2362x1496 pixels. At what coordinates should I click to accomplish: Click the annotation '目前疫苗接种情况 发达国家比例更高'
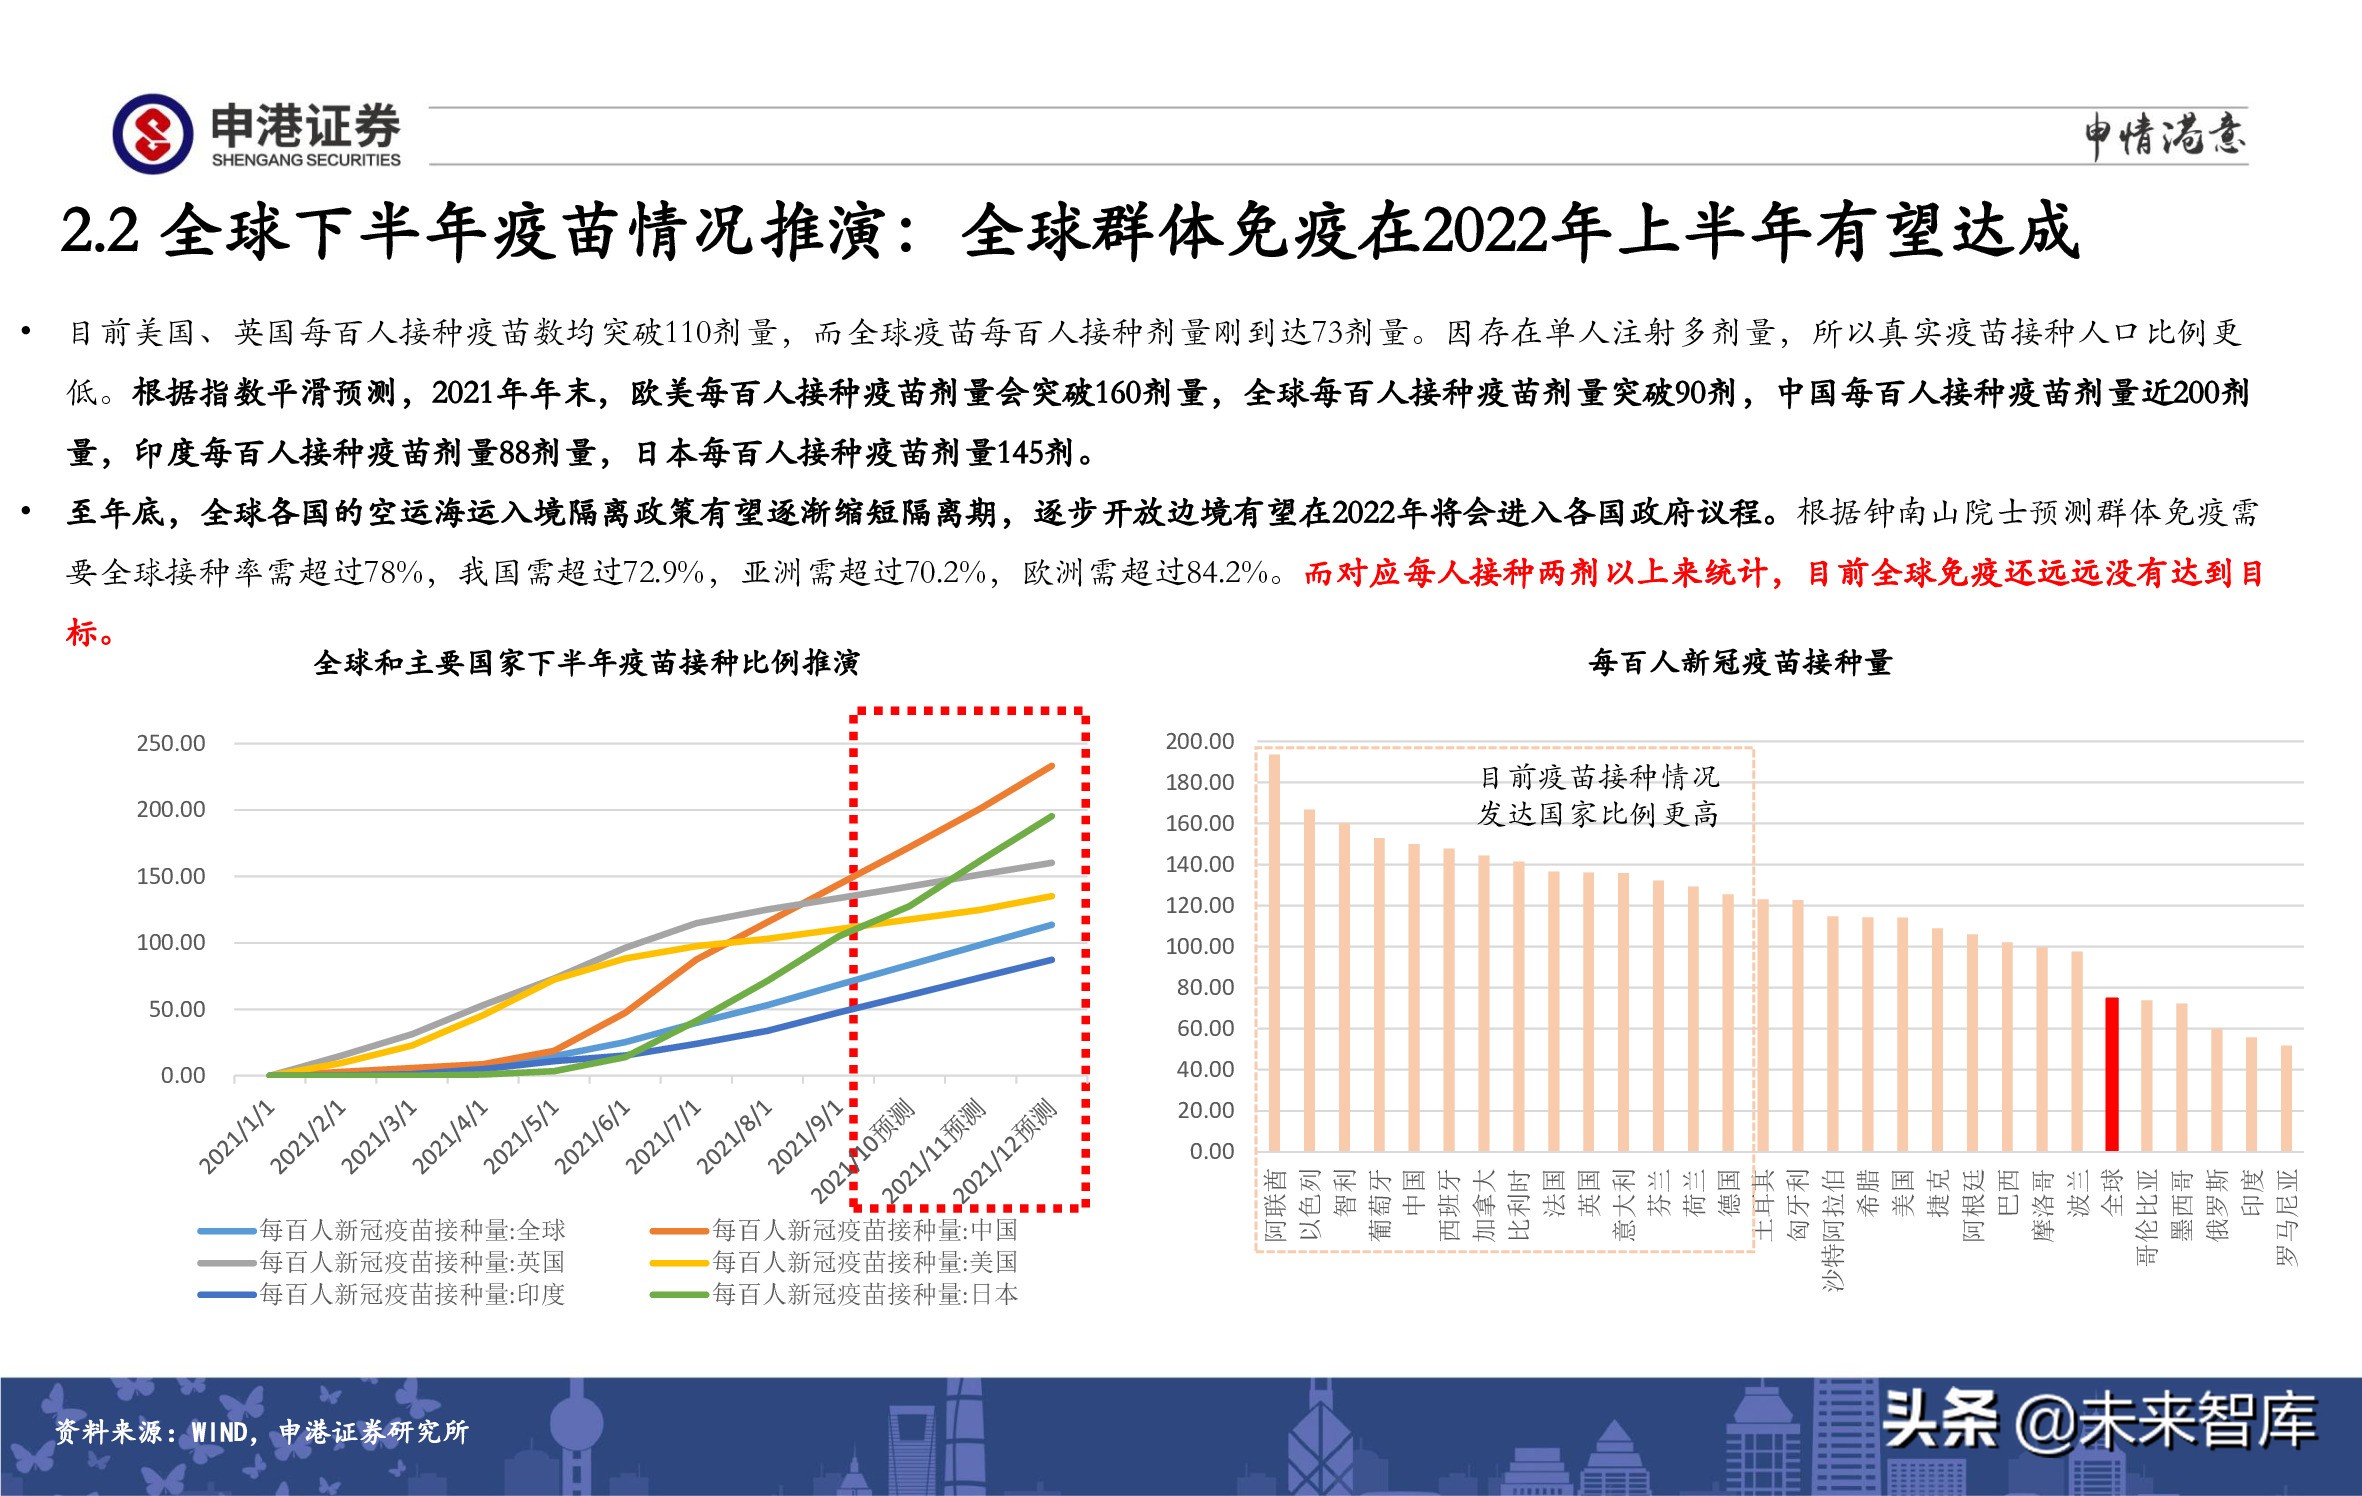pos(1598,795)
